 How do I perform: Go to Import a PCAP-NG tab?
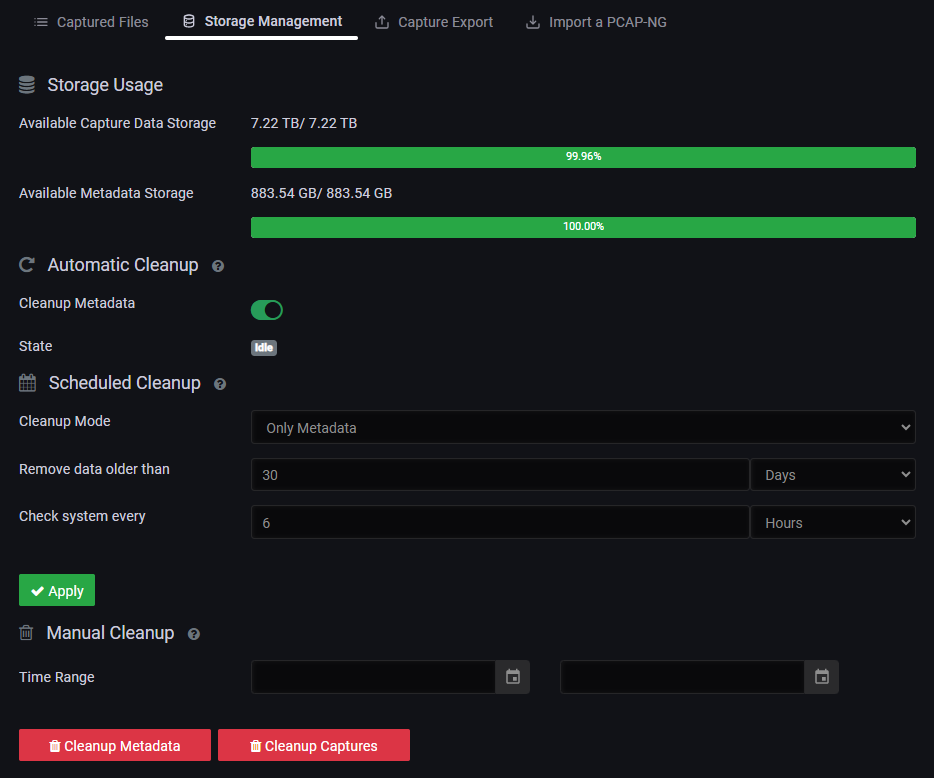pyautogui.click(x=596, y=22)
